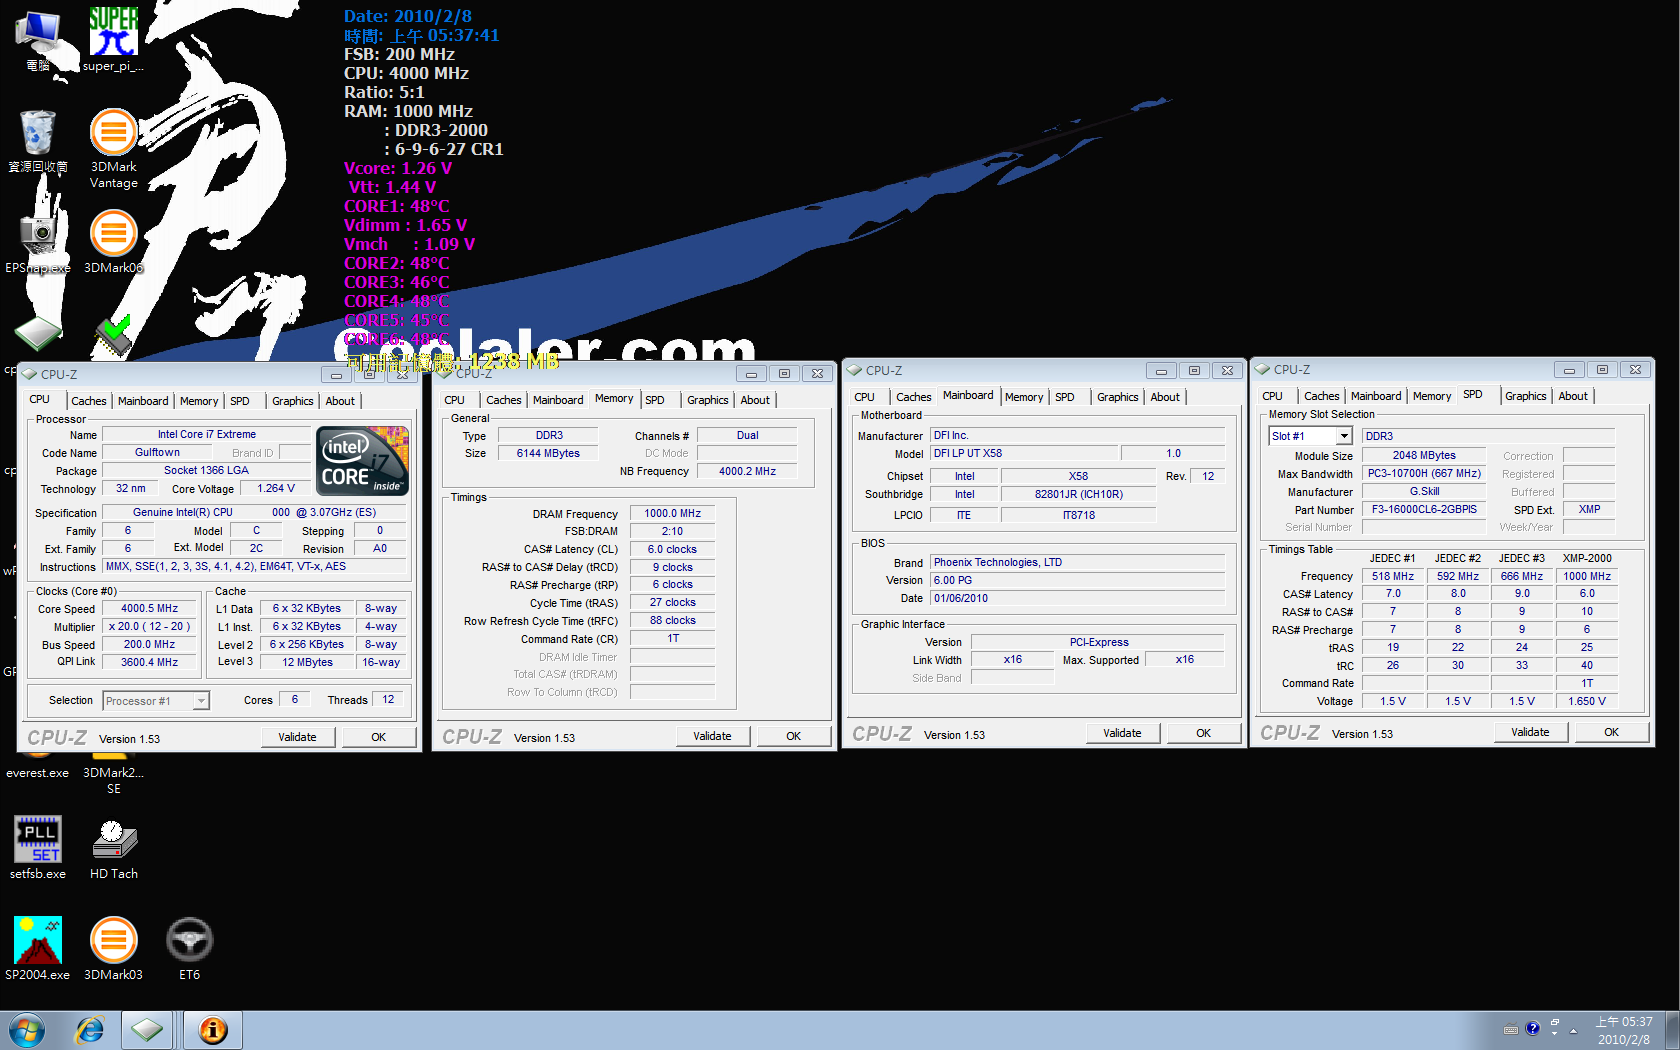Open About tab in SPD CPU-Z window
Viewport: 1680px width, 1050px height.
(x=1573, y=396)
